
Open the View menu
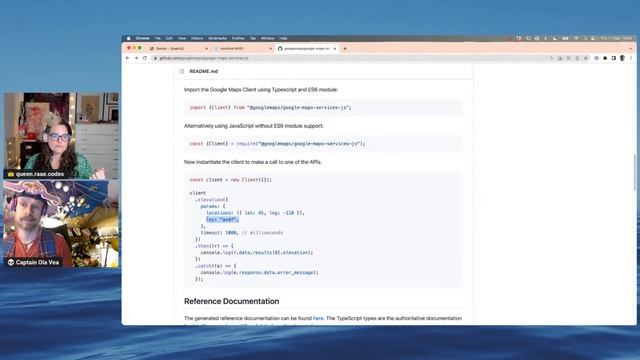(x=182, y=38)
